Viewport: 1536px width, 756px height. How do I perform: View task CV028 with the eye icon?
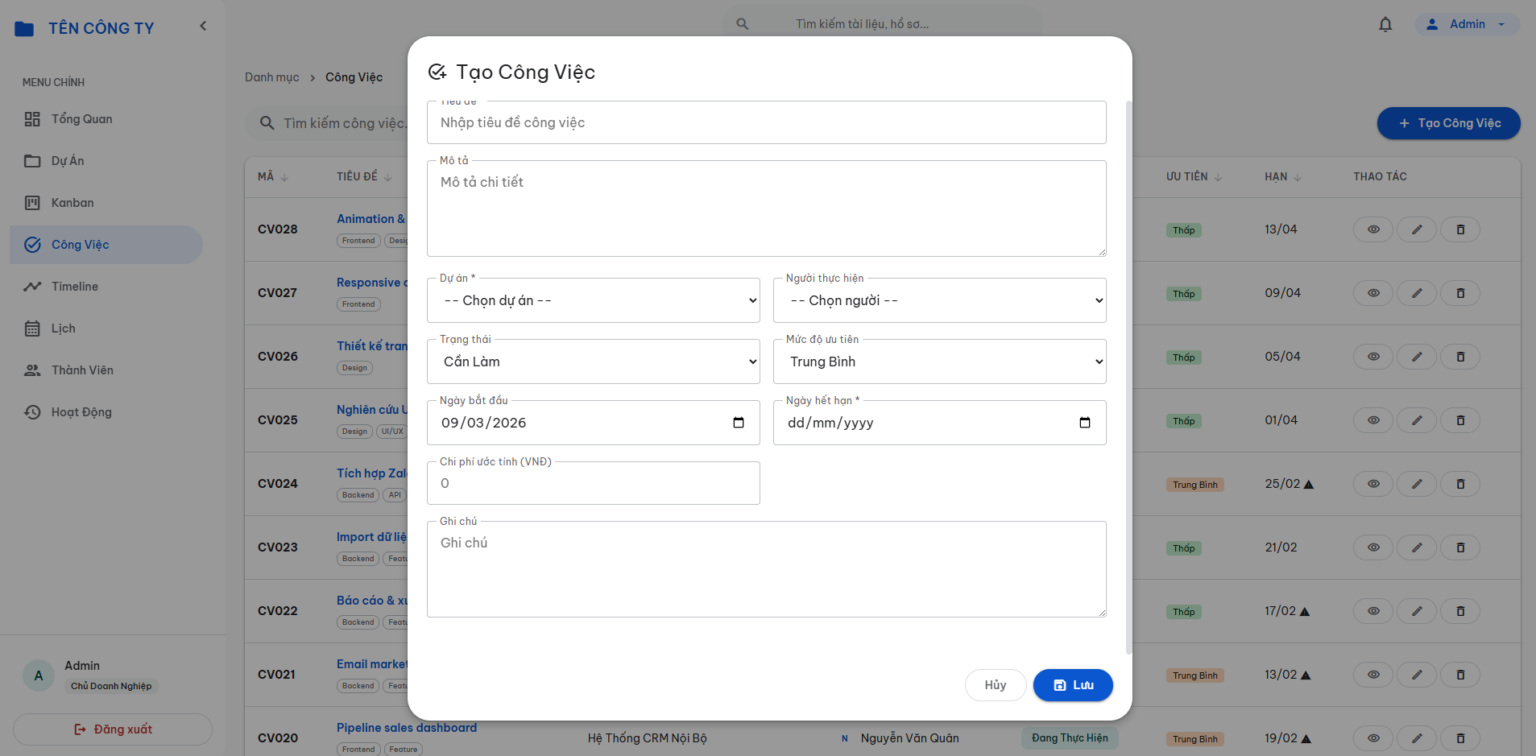pyautogui.click(x=1374, y=229)
